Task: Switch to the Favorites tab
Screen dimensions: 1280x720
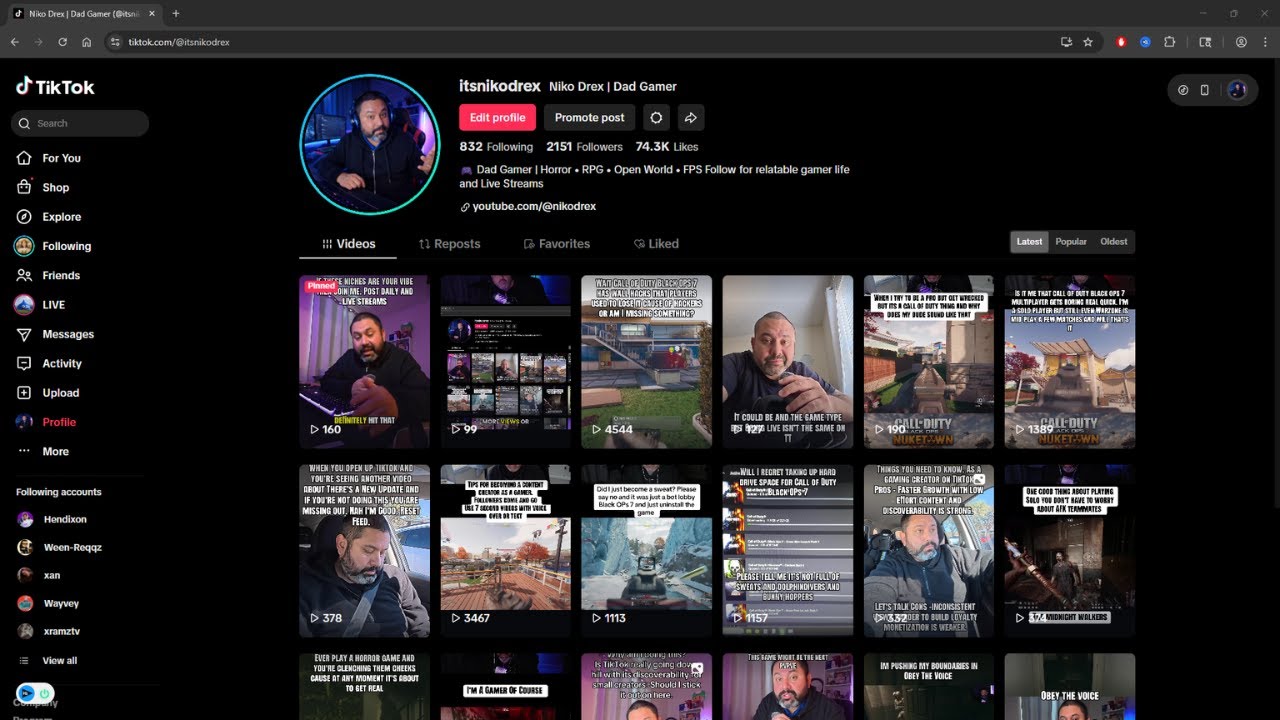Action: tap(556, 244)
